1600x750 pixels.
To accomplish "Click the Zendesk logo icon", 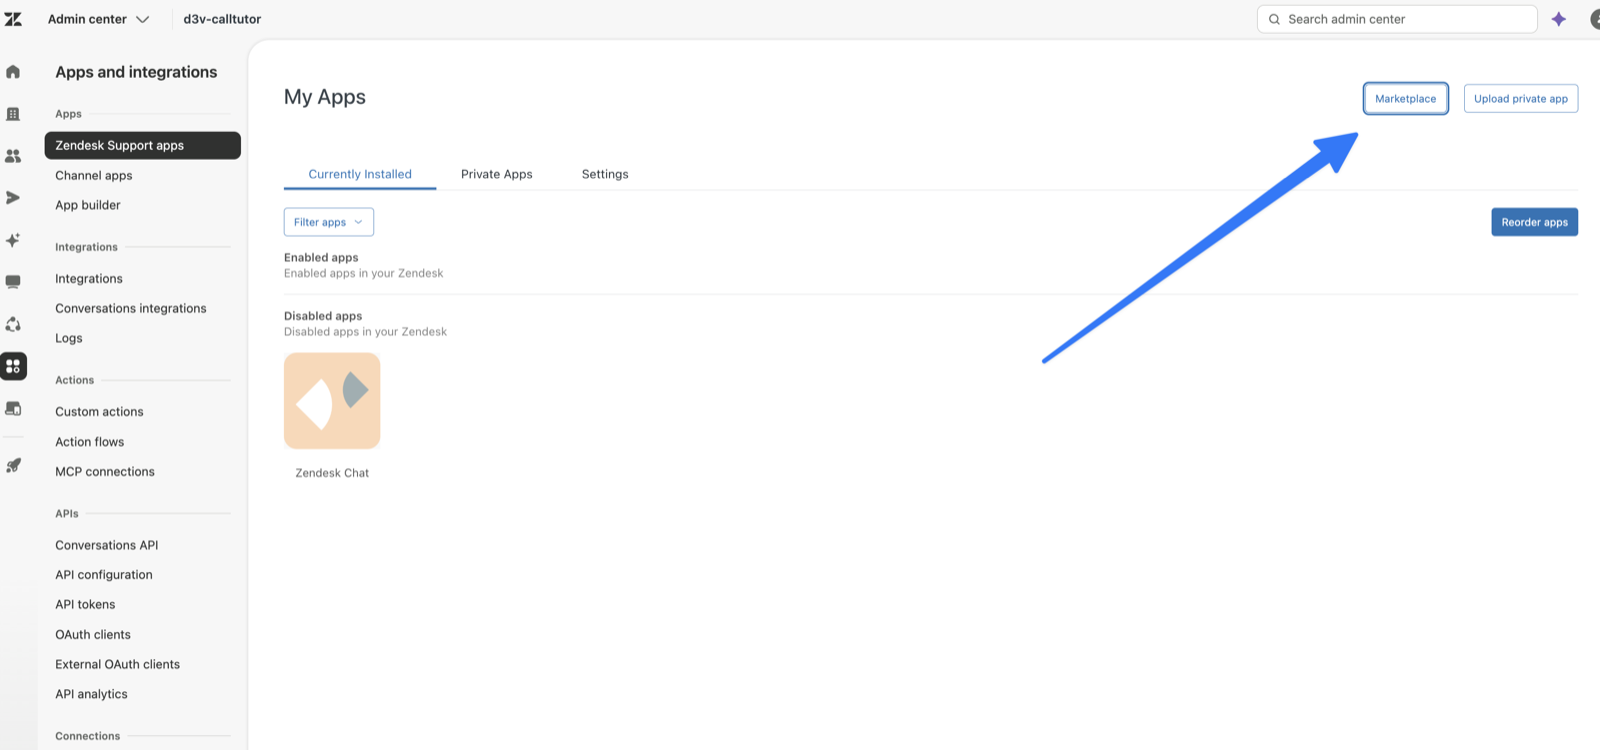I will (13, 19).
